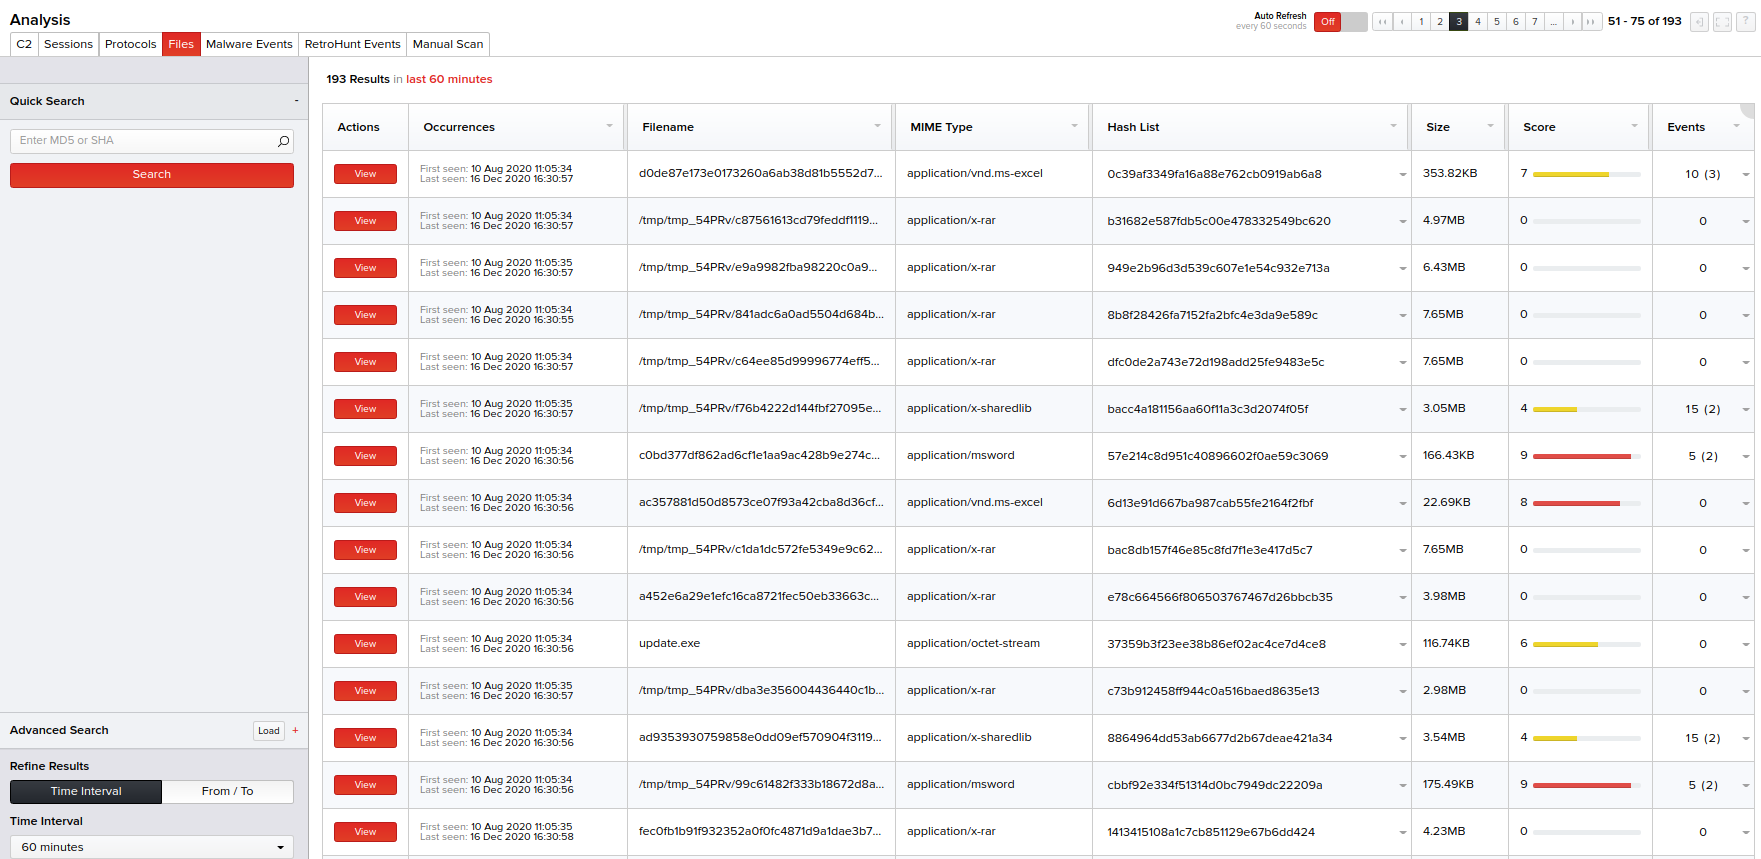
Task: Click the score bar for update.exe row
Action: (1586, 644)
